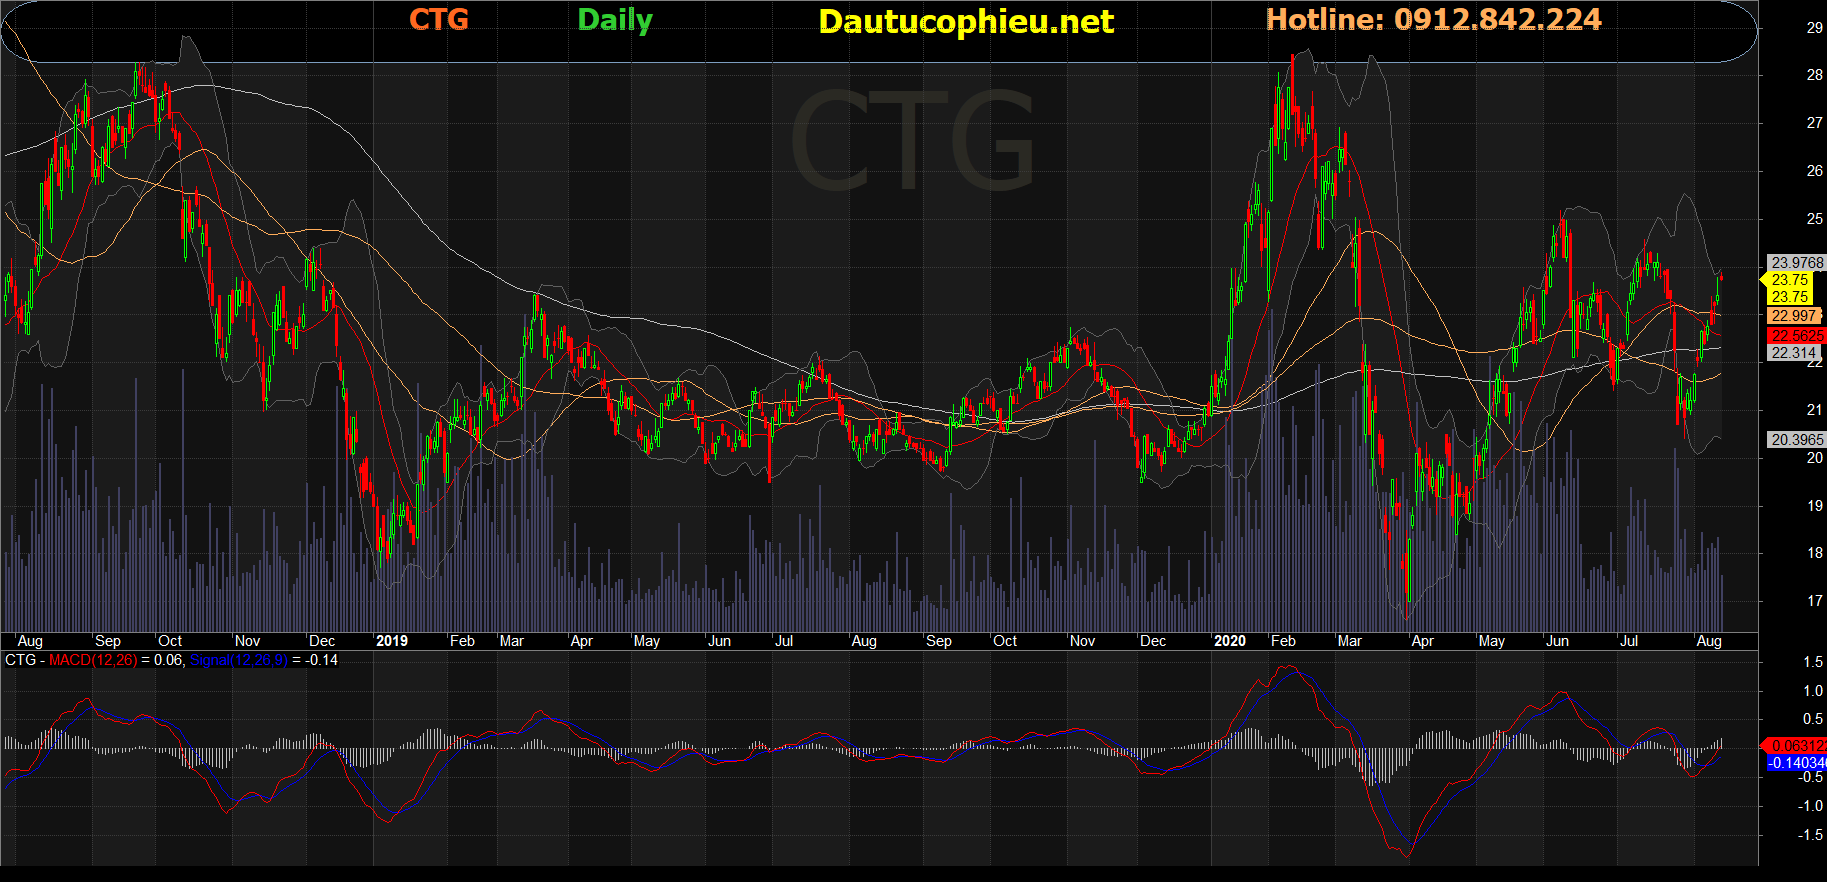Click the gray 20.3965 price label
Image resolution: width=1827 pixels, height=882 pixels.
(x=1796, y=440)
